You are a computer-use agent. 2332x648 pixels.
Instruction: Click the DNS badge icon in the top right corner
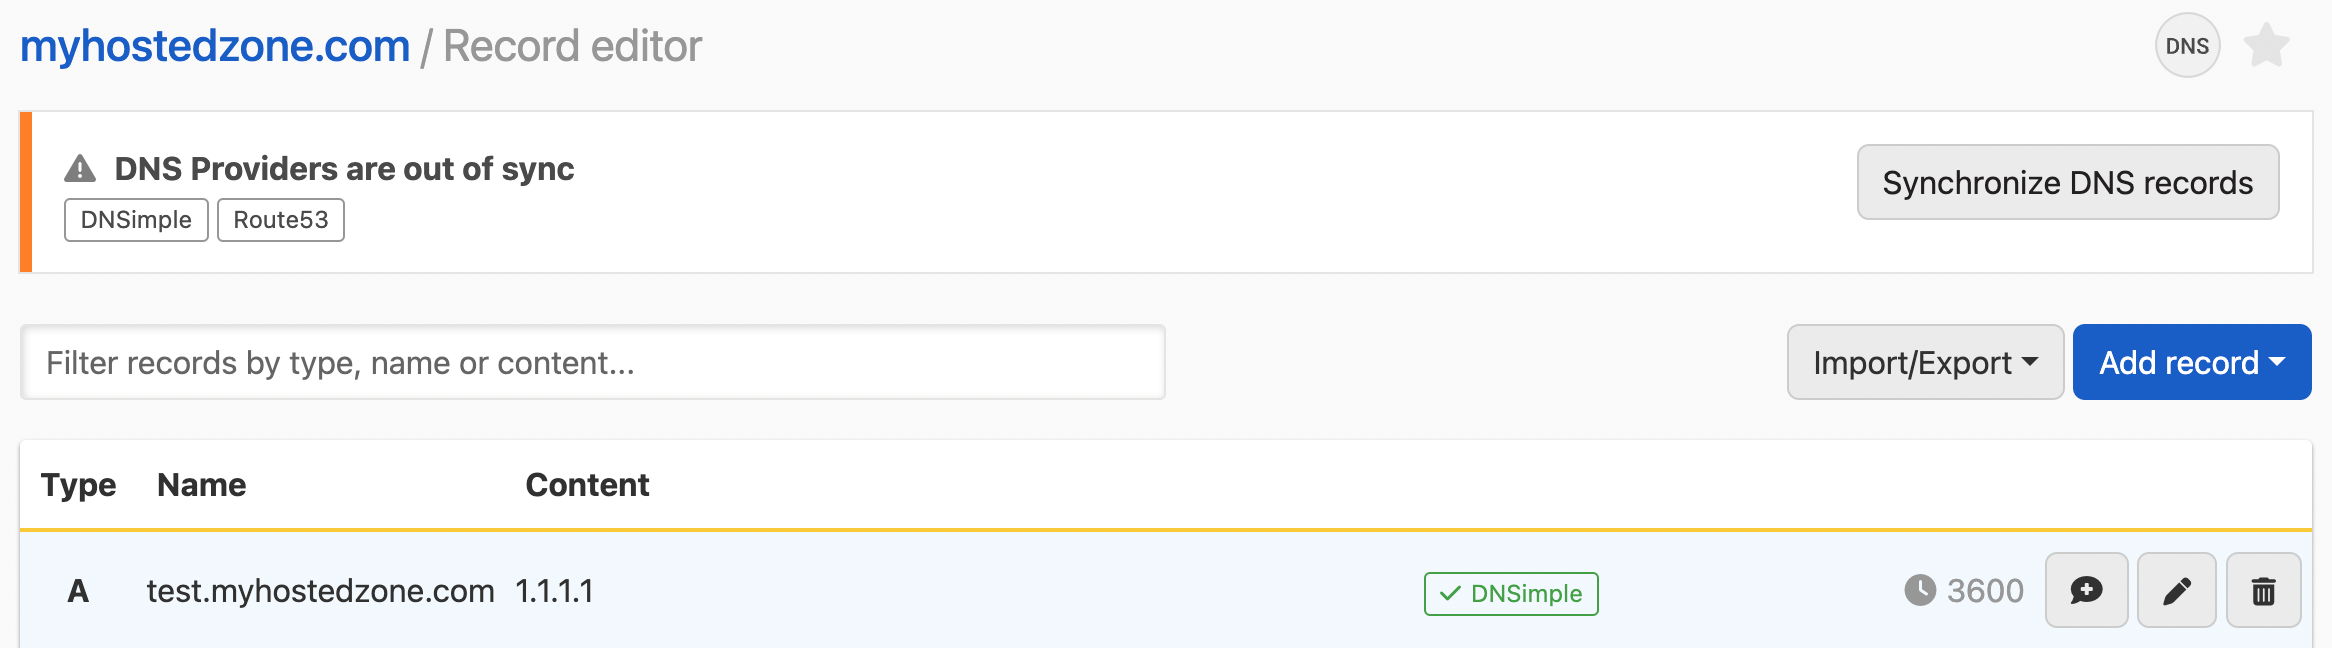(2186, 45)
